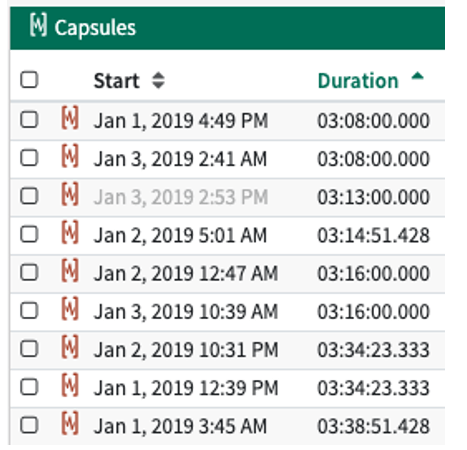Select checkbox for Jan 1, 2019 12:39 PM capsule
Screen dimensions: 467x450
point(29,387)
